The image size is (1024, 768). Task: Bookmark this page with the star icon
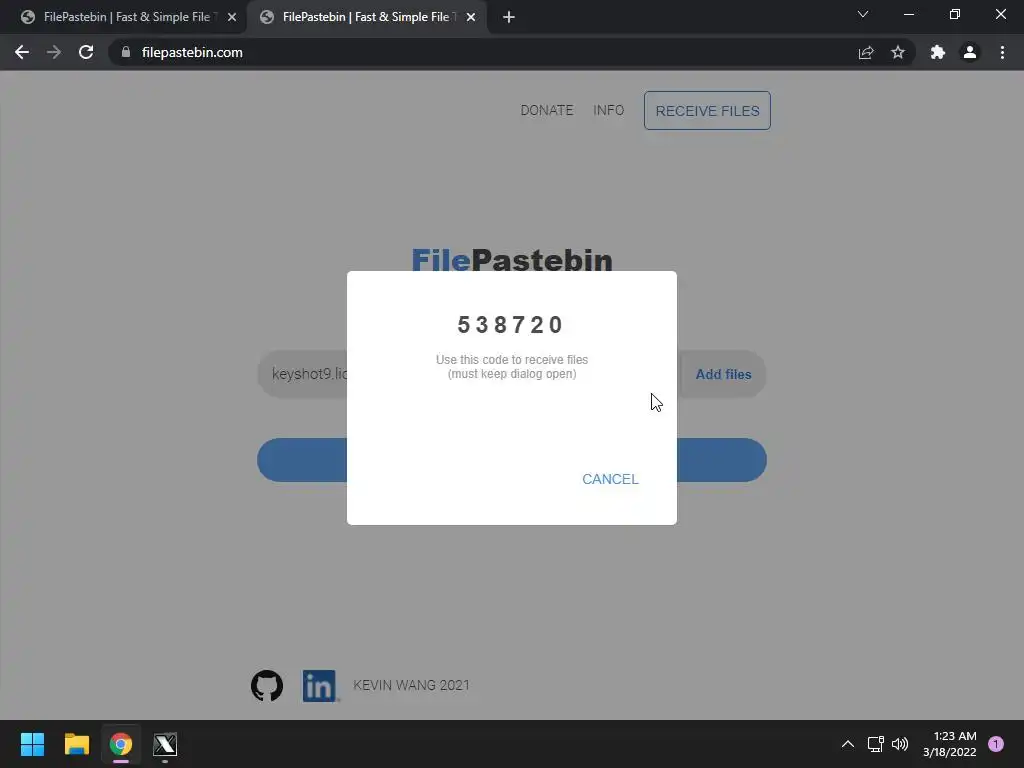[898, 52]
